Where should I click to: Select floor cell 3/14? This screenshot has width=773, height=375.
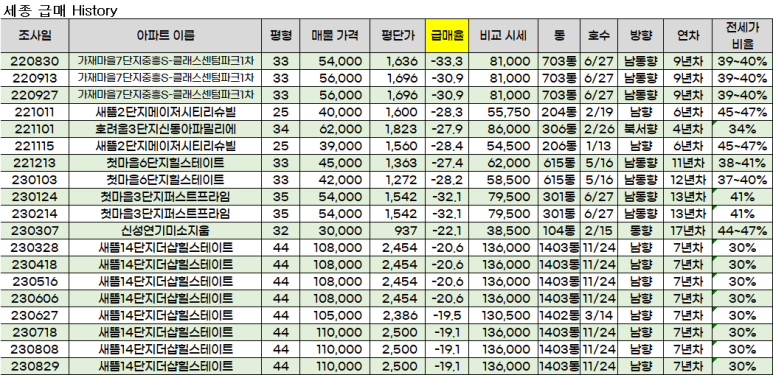click(598, 315)
